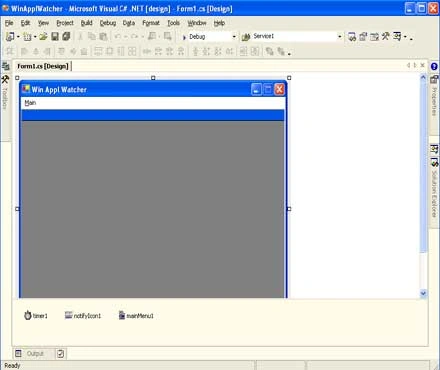Open the Tools menu

[x=173, y=23]
